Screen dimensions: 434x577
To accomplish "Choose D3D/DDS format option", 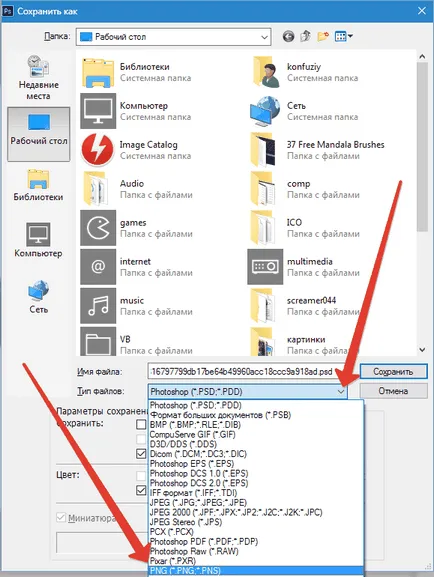I will 255,444.
